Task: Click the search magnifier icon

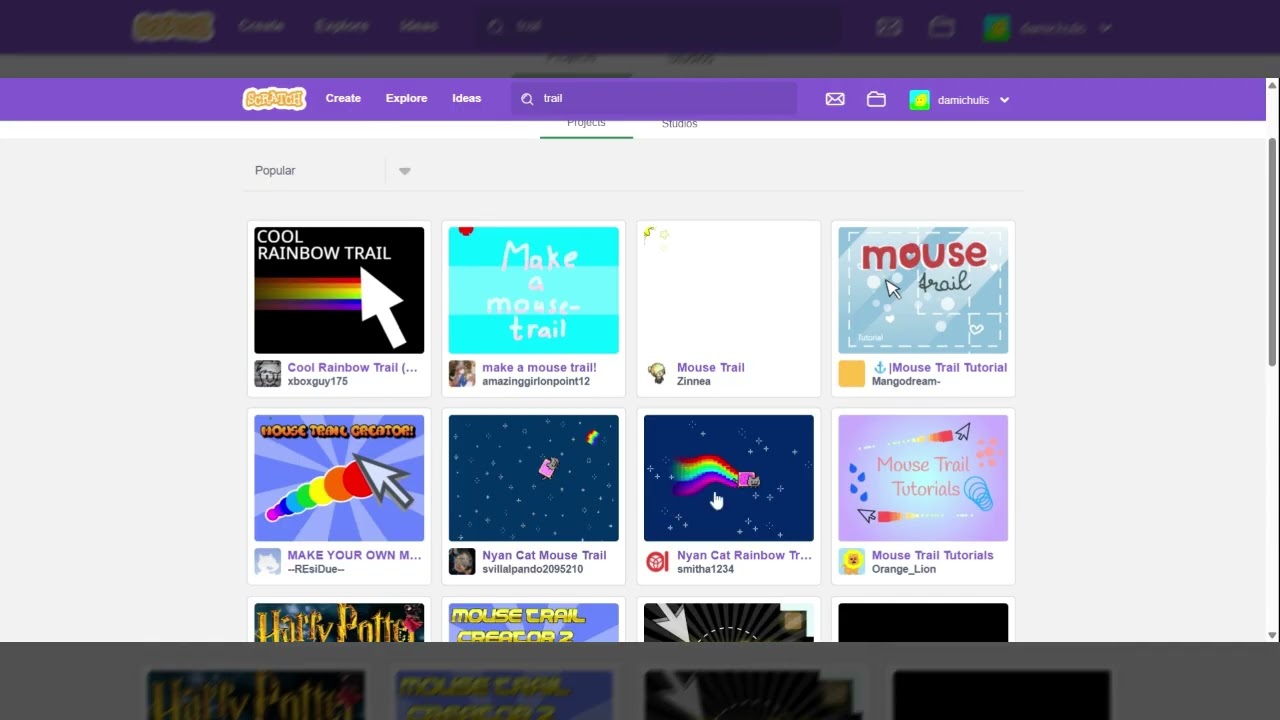Action: [527, 99]
